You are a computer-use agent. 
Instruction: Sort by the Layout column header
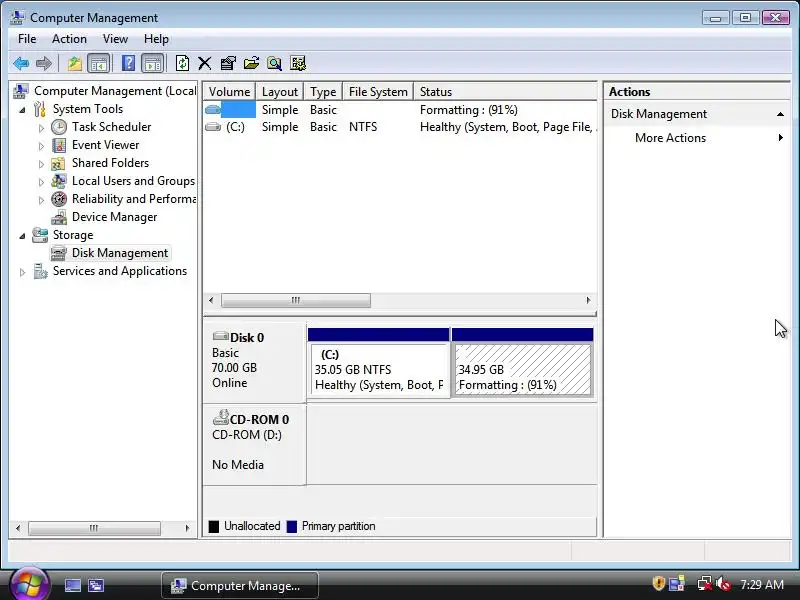click(280, 91)
